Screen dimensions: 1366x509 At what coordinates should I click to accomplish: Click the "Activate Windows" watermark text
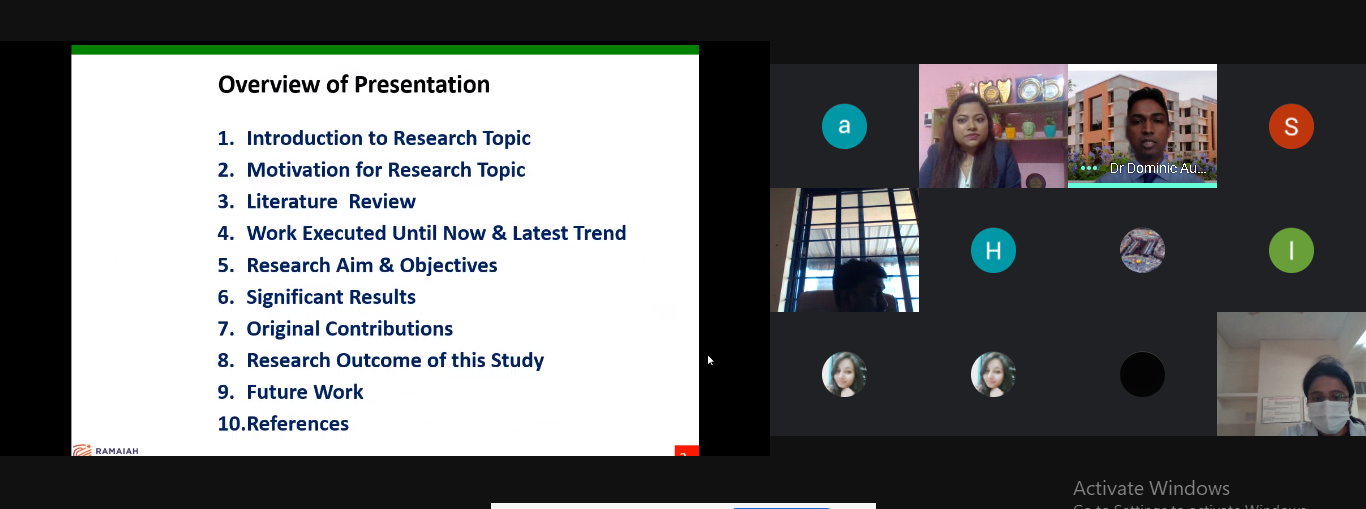[1151, 488]
